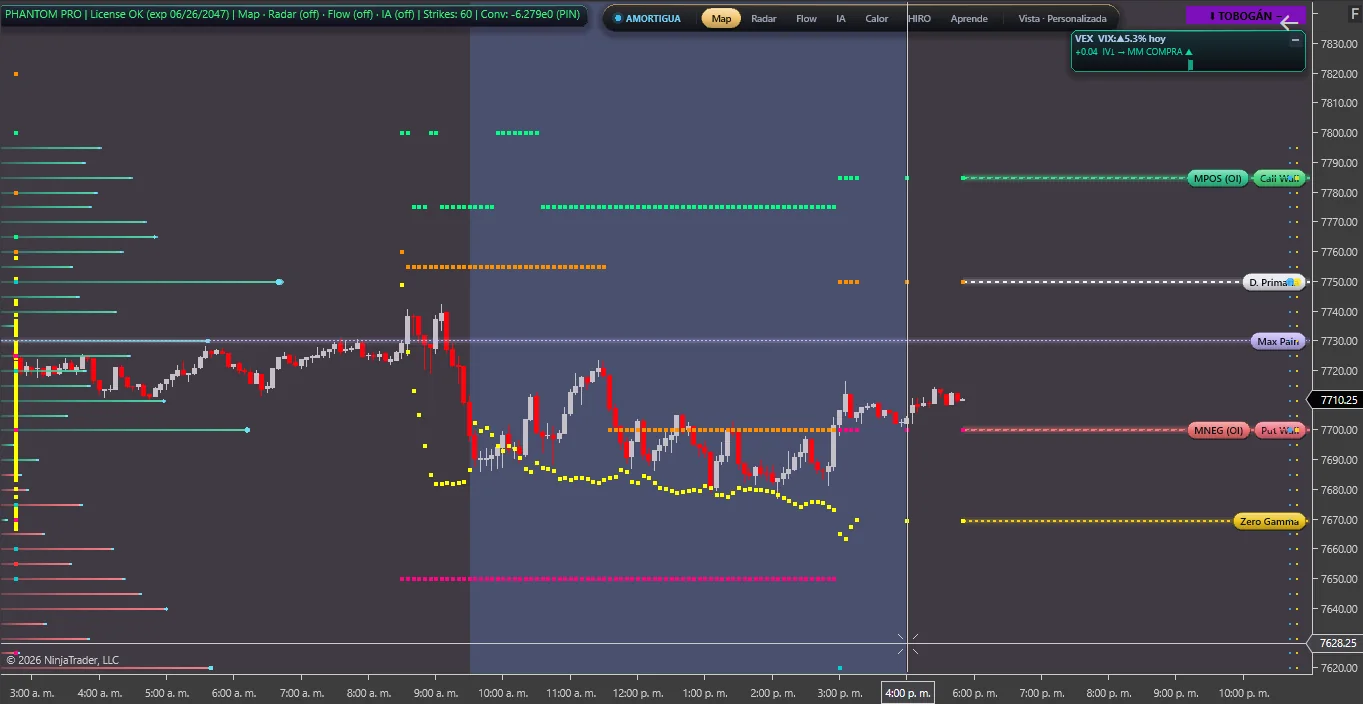Click the 7800.00 price axis label
This screenshot has width=1363, height=704.
pos(1341,133)
